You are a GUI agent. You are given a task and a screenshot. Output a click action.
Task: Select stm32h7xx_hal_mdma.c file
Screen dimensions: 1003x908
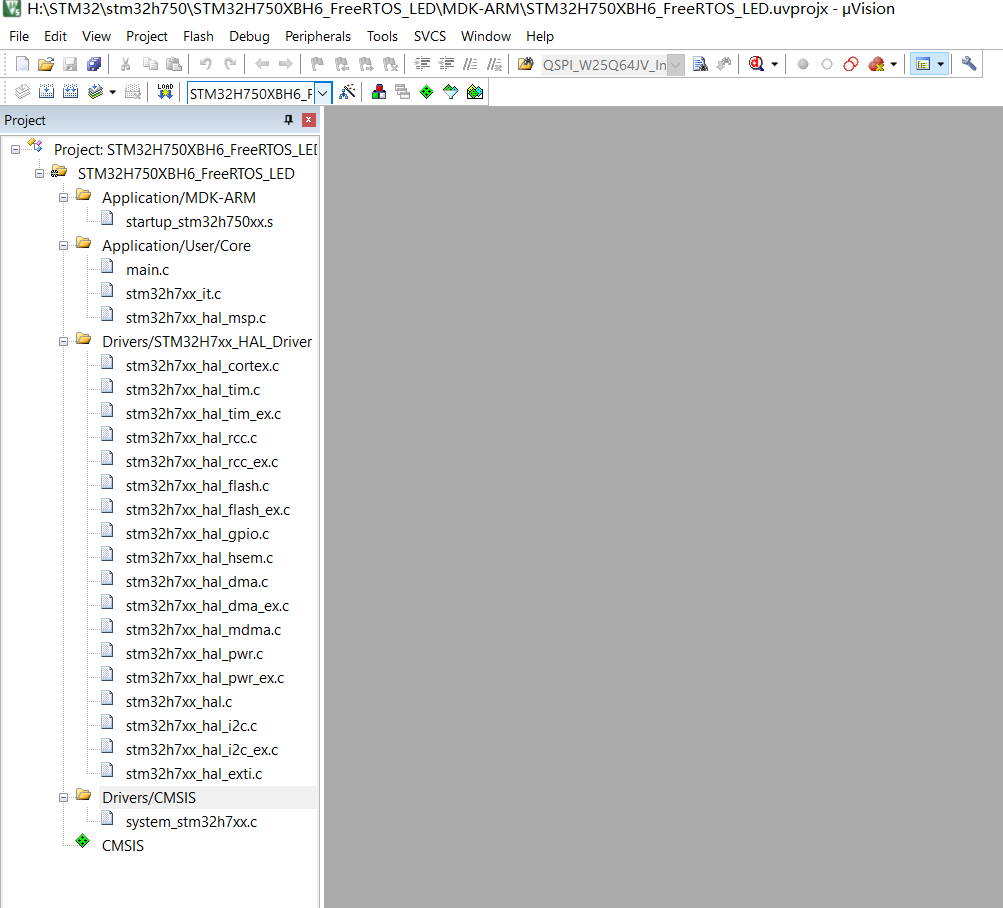(x=203, y=630)
